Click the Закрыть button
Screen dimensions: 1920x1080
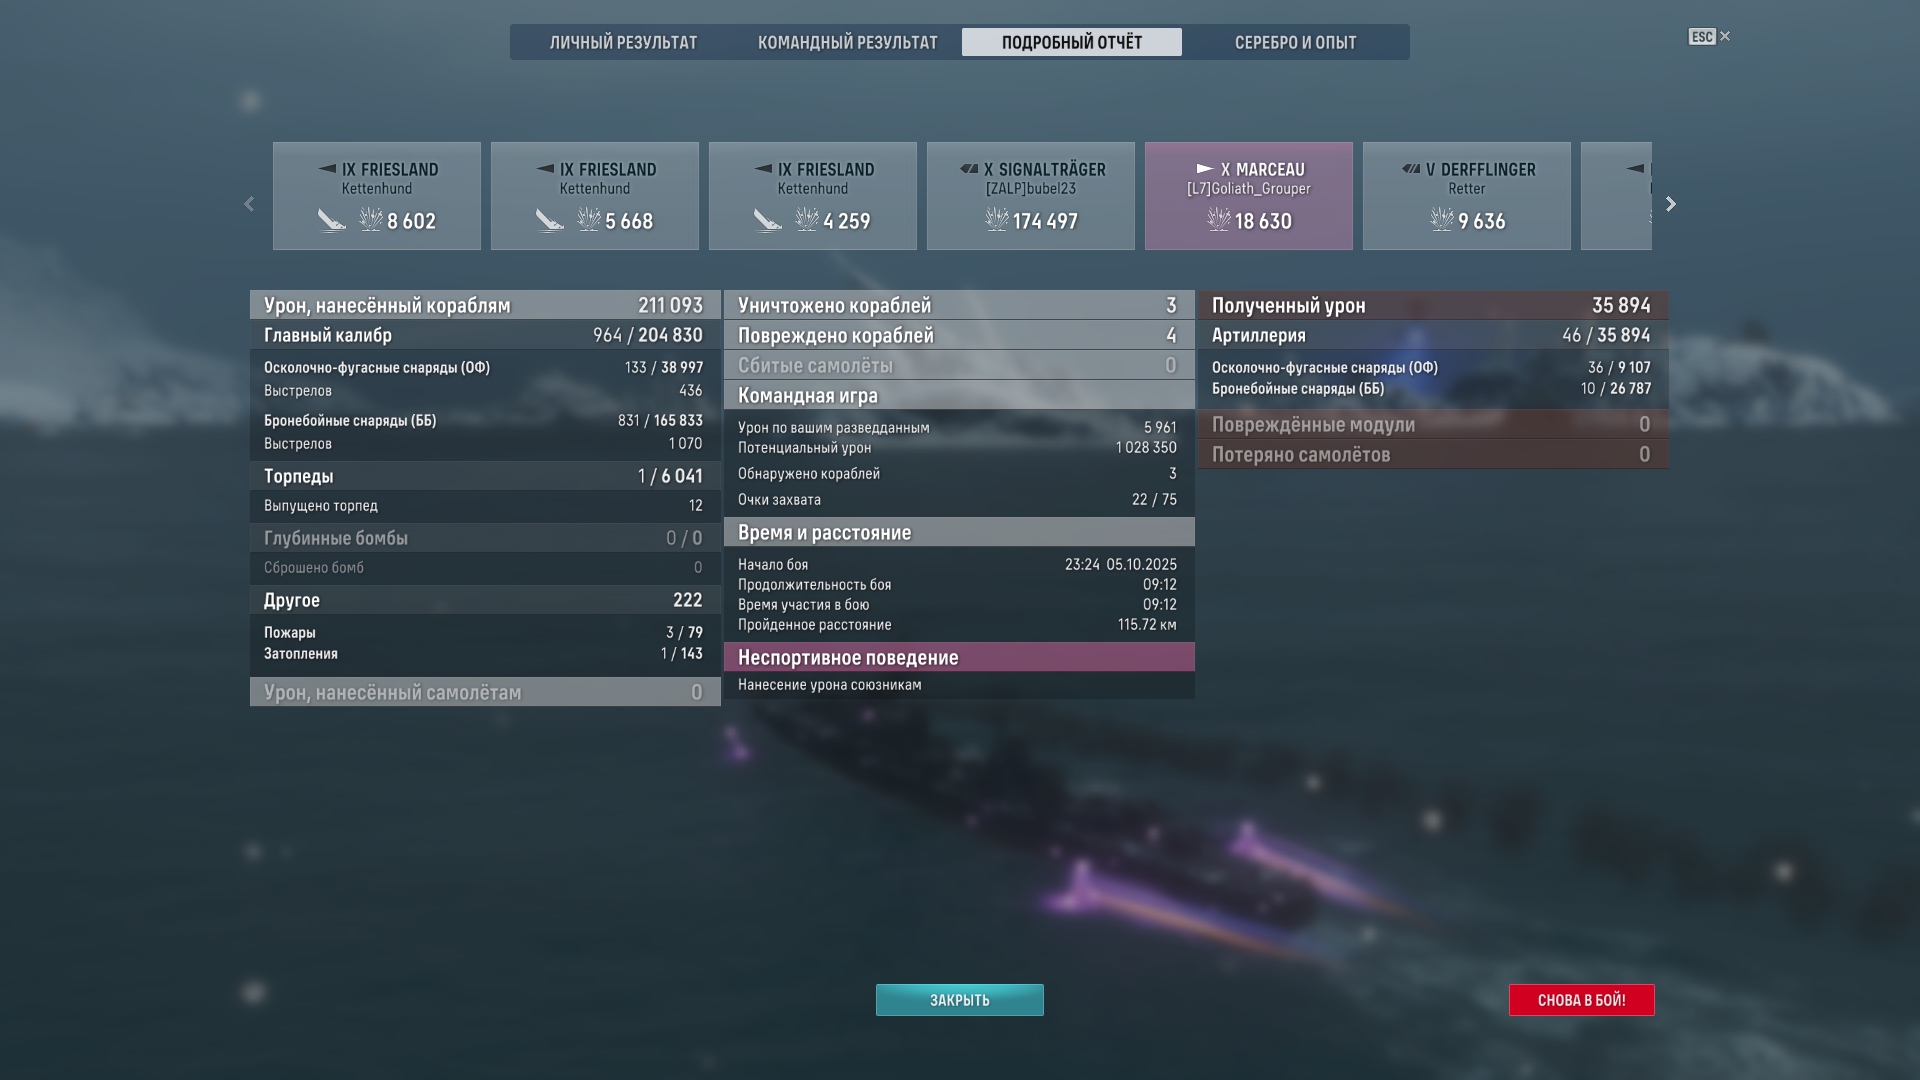point(960,1000)
